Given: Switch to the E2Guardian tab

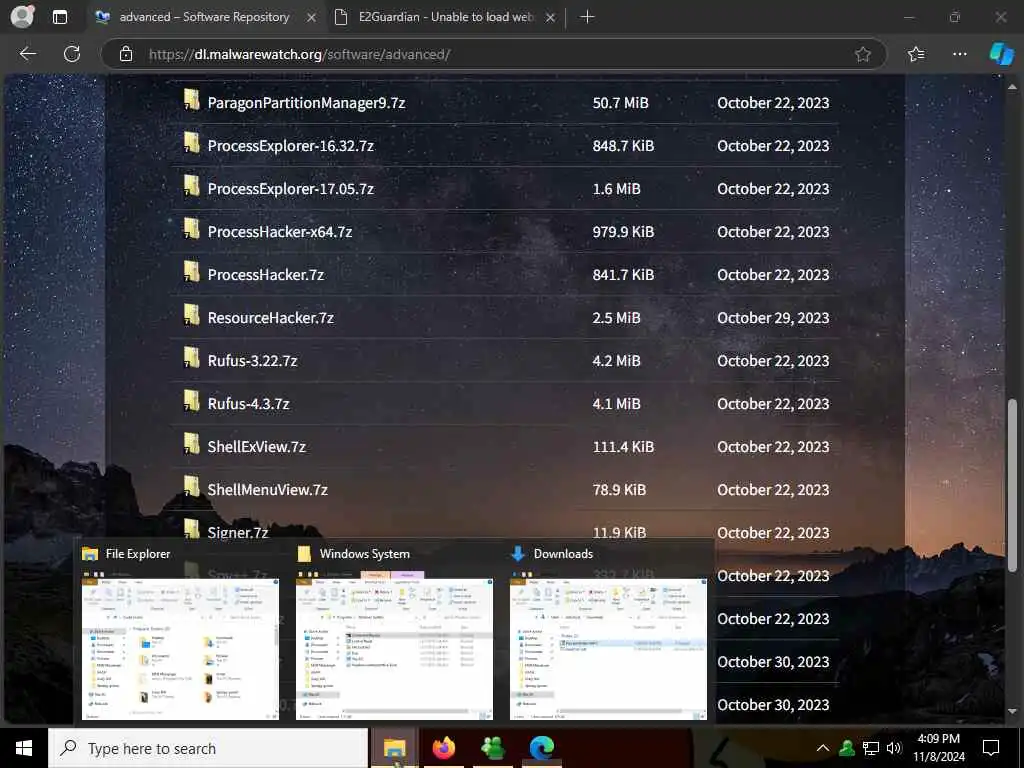Looking at the screenshot, I should pos(445,17).
